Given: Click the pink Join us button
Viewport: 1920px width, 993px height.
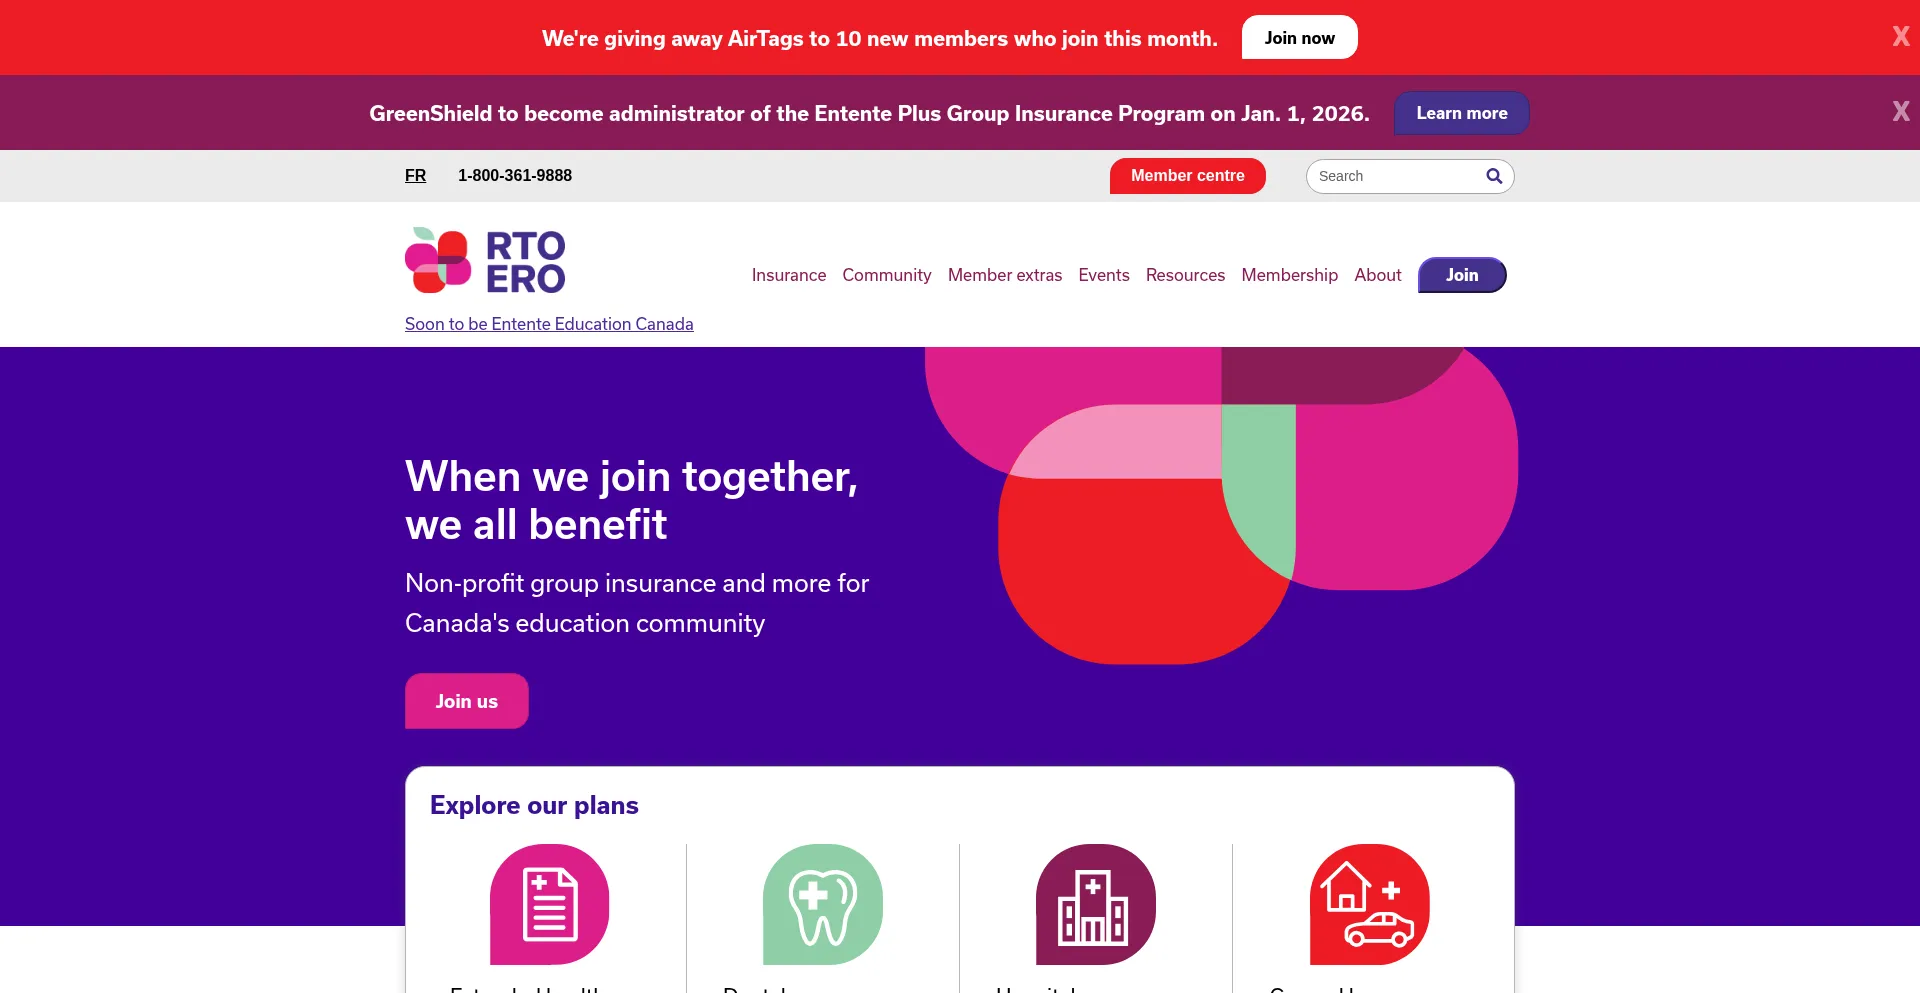Looking at the screenshot, I should (x=466, y=701).
